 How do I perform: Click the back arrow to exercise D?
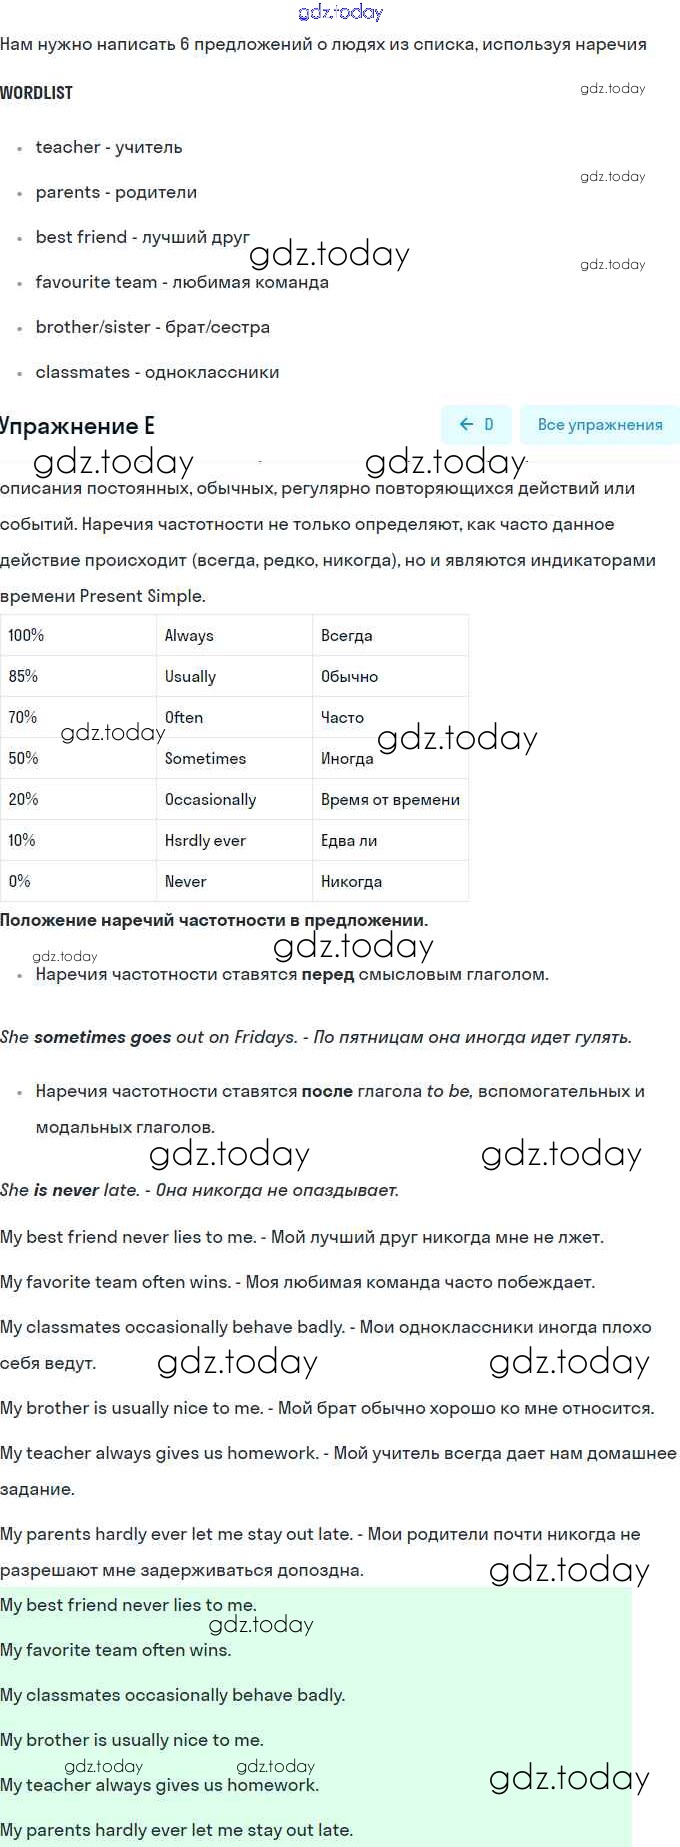[x=476, y=425]
